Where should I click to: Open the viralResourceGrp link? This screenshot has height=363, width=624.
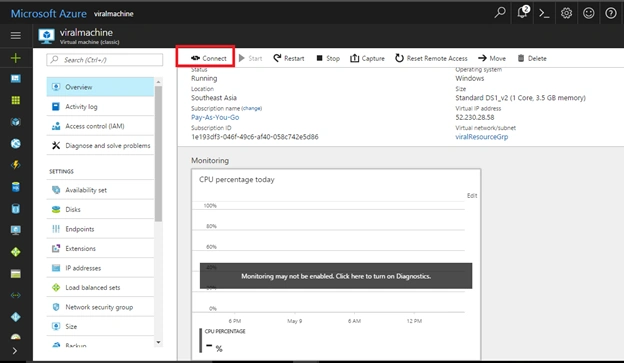coord(482,137)
